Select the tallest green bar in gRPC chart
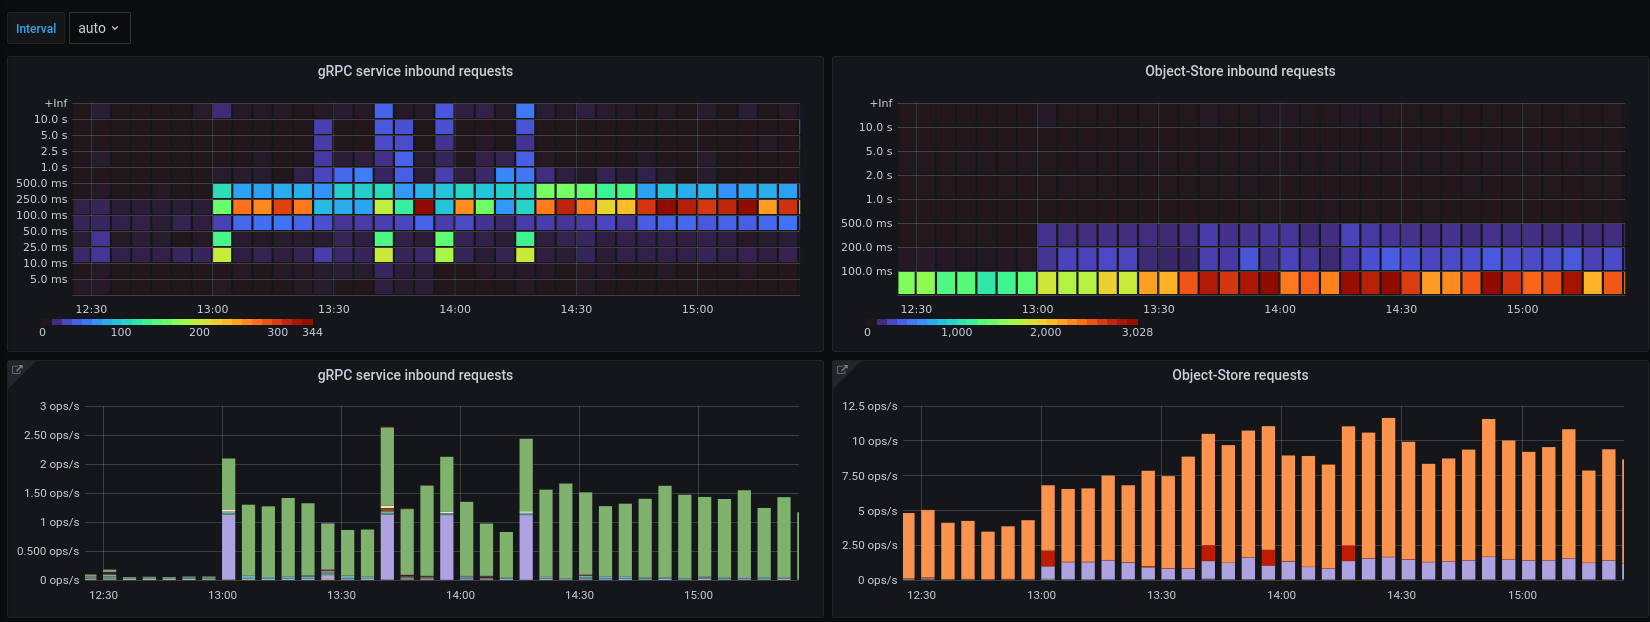Screen dimensions: 1650x622 point(387,468)
